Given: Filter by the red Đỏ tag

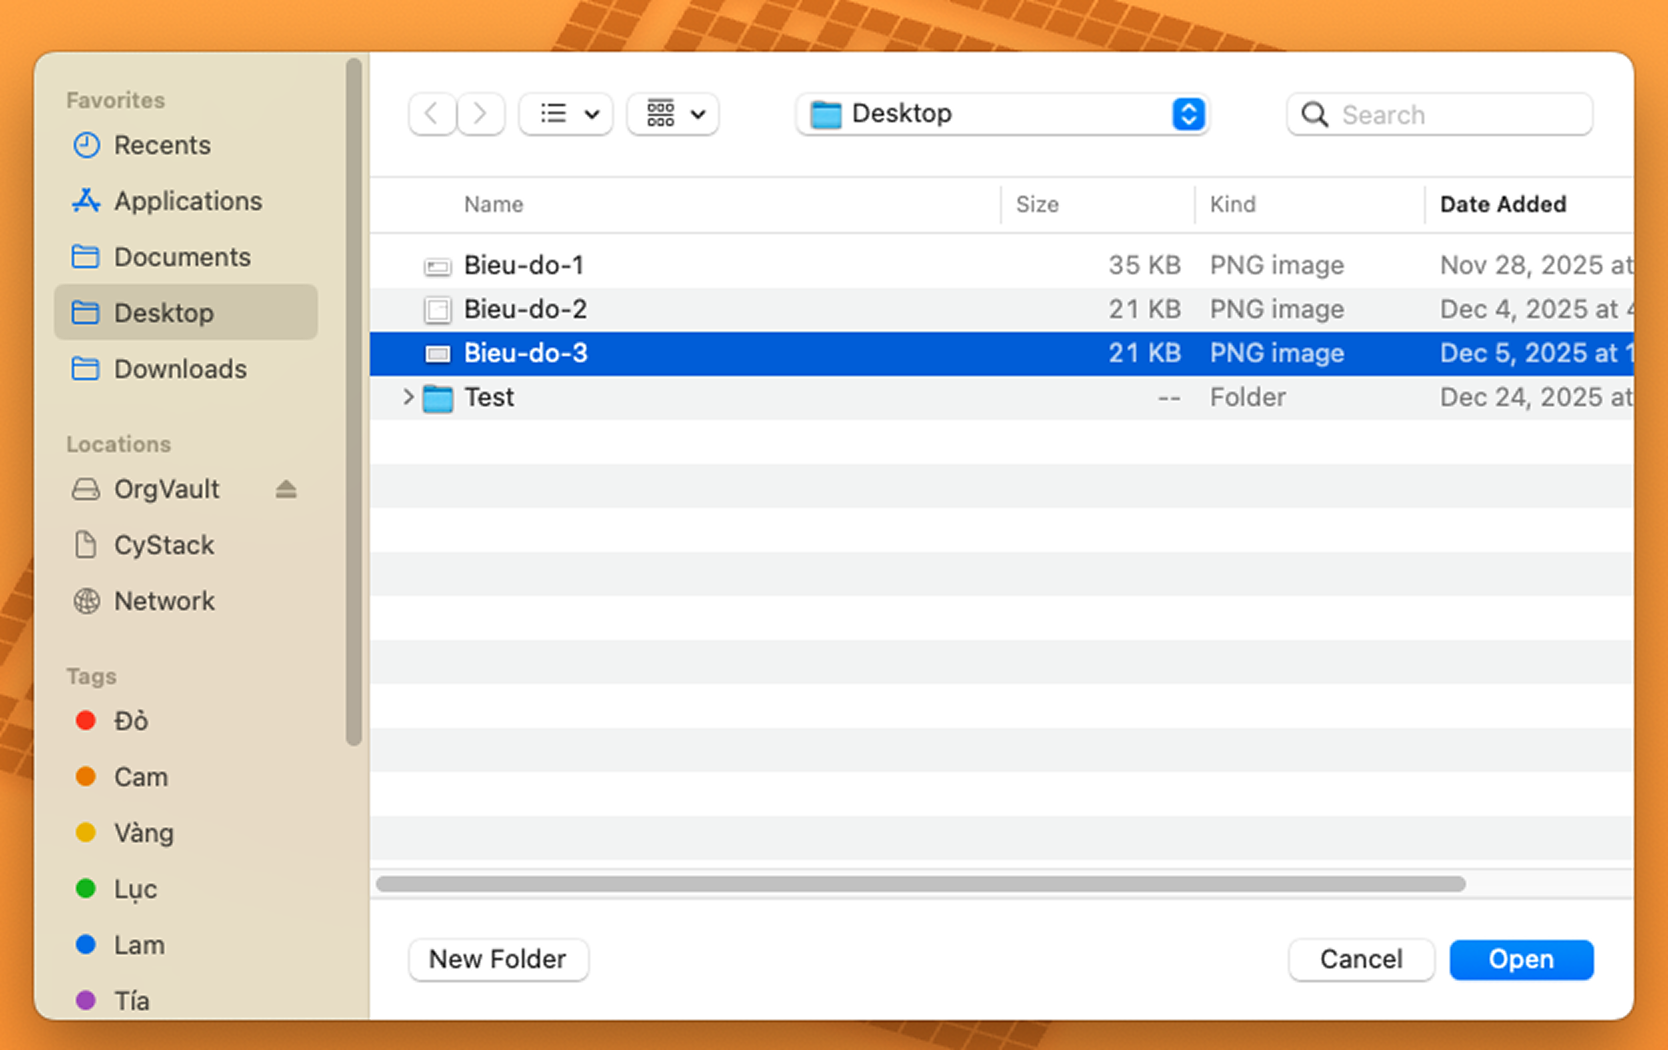Looking at the screenshot, I should coord(186,721).
